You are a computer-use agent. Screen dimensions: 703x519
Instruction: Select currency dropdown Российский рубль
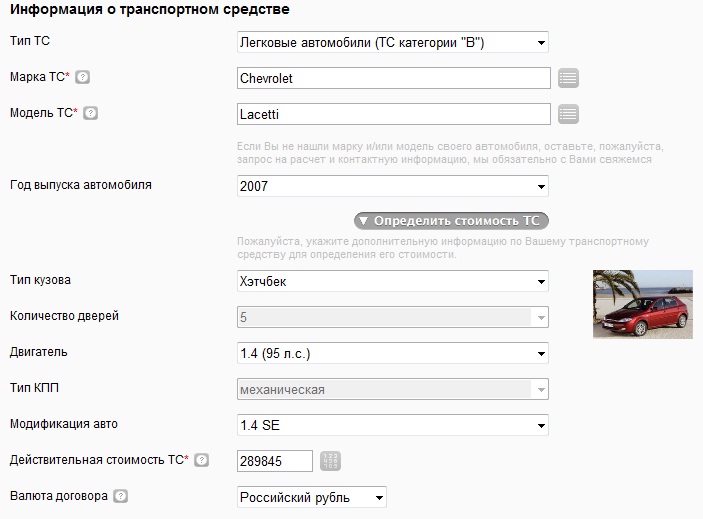311,497
